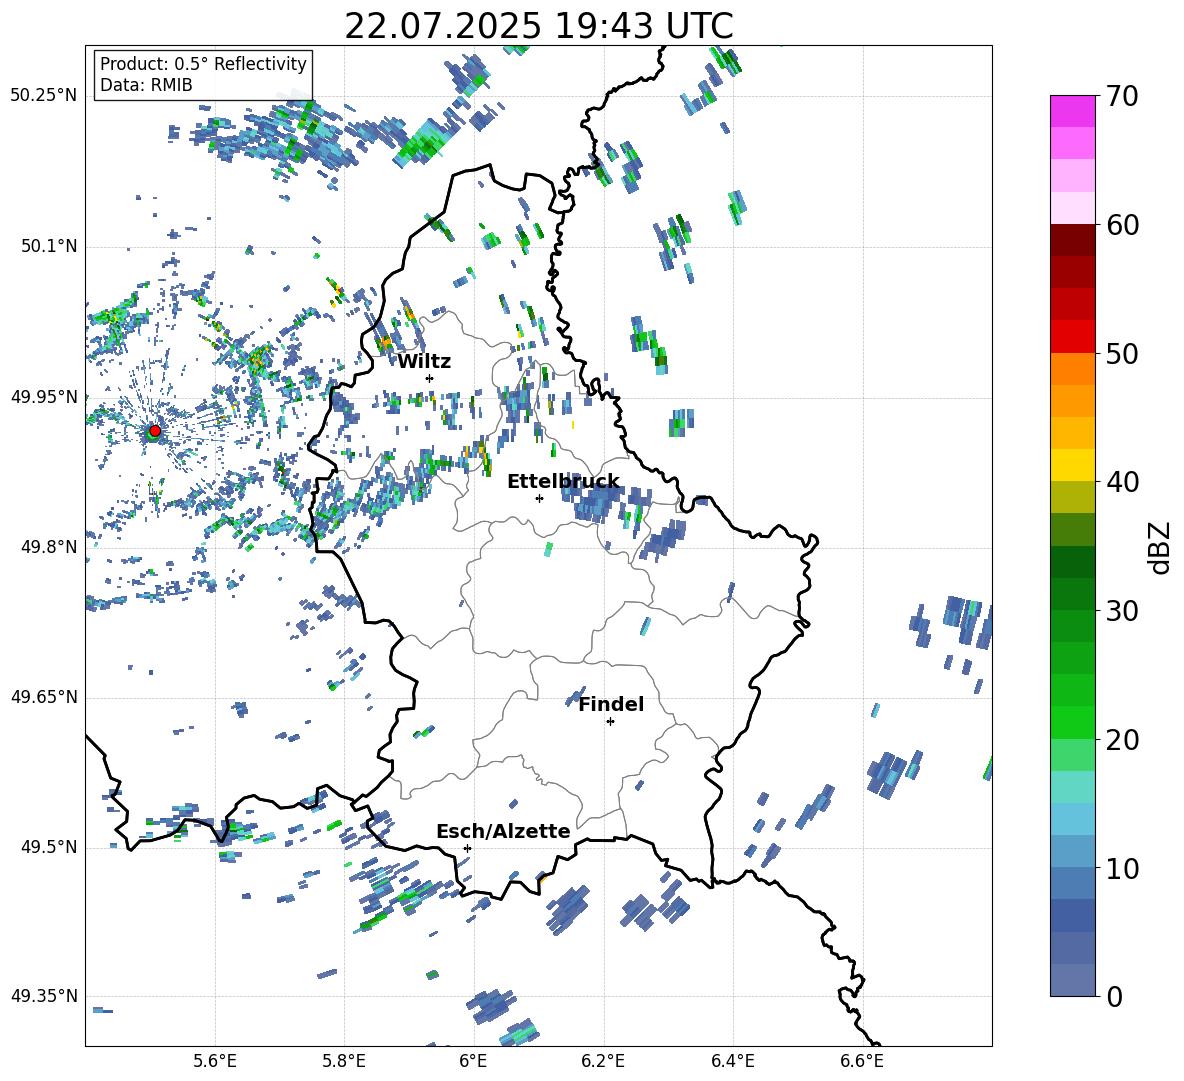
Task: Click the dark maroon colorbar band below 60
Action: (1072, 240)
